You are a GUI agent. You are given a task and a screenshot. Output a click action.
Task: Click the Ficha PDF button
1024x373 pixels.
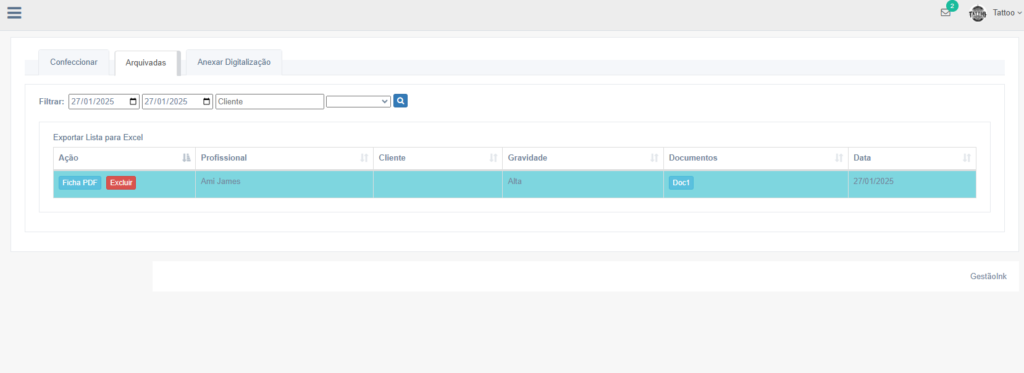(80, 183)
